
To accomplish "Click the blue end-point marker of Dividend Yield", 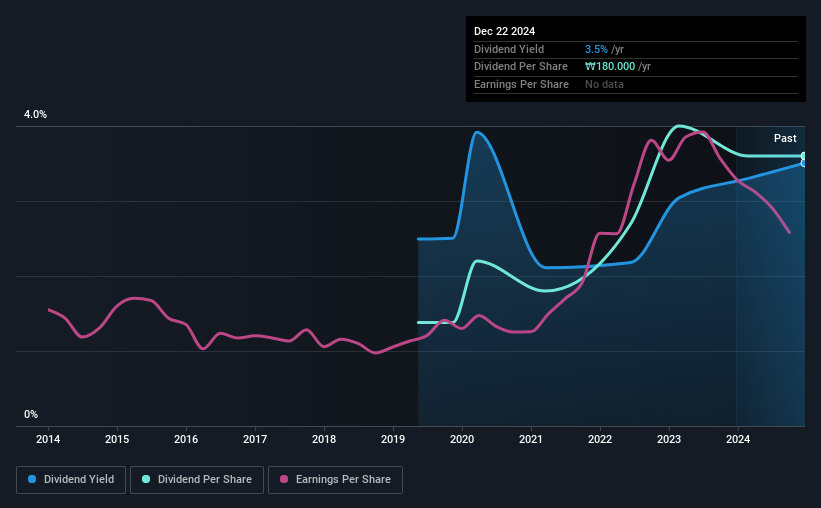I will point(804,163).
